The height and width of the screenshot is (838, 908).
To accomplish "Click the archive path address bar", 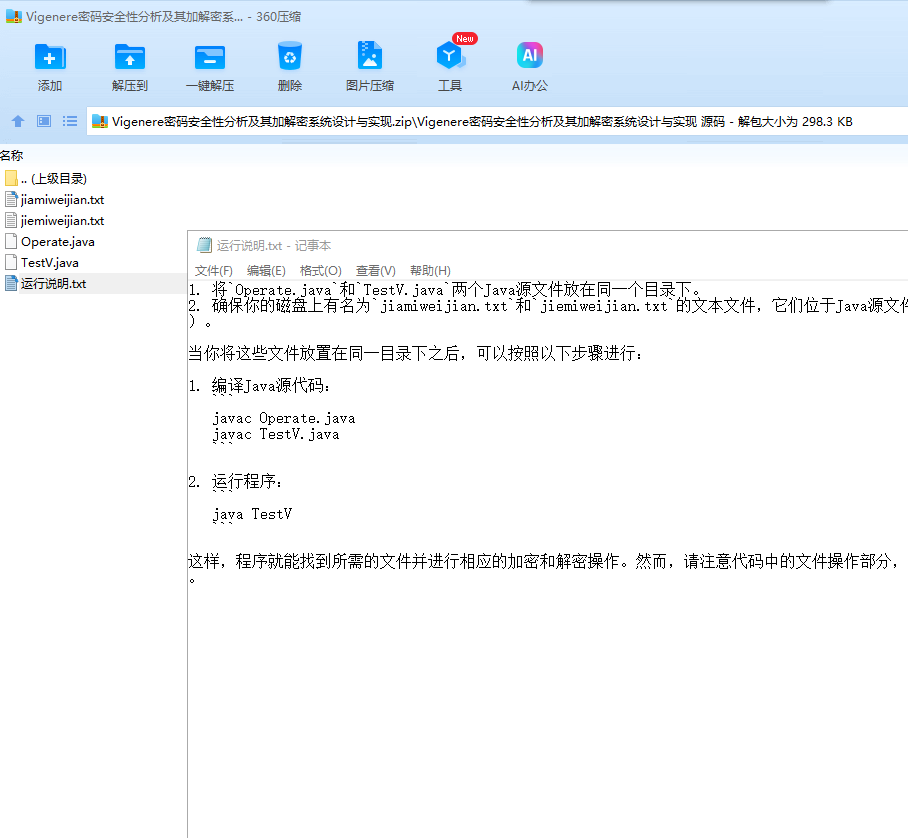I will click(497, 122).
